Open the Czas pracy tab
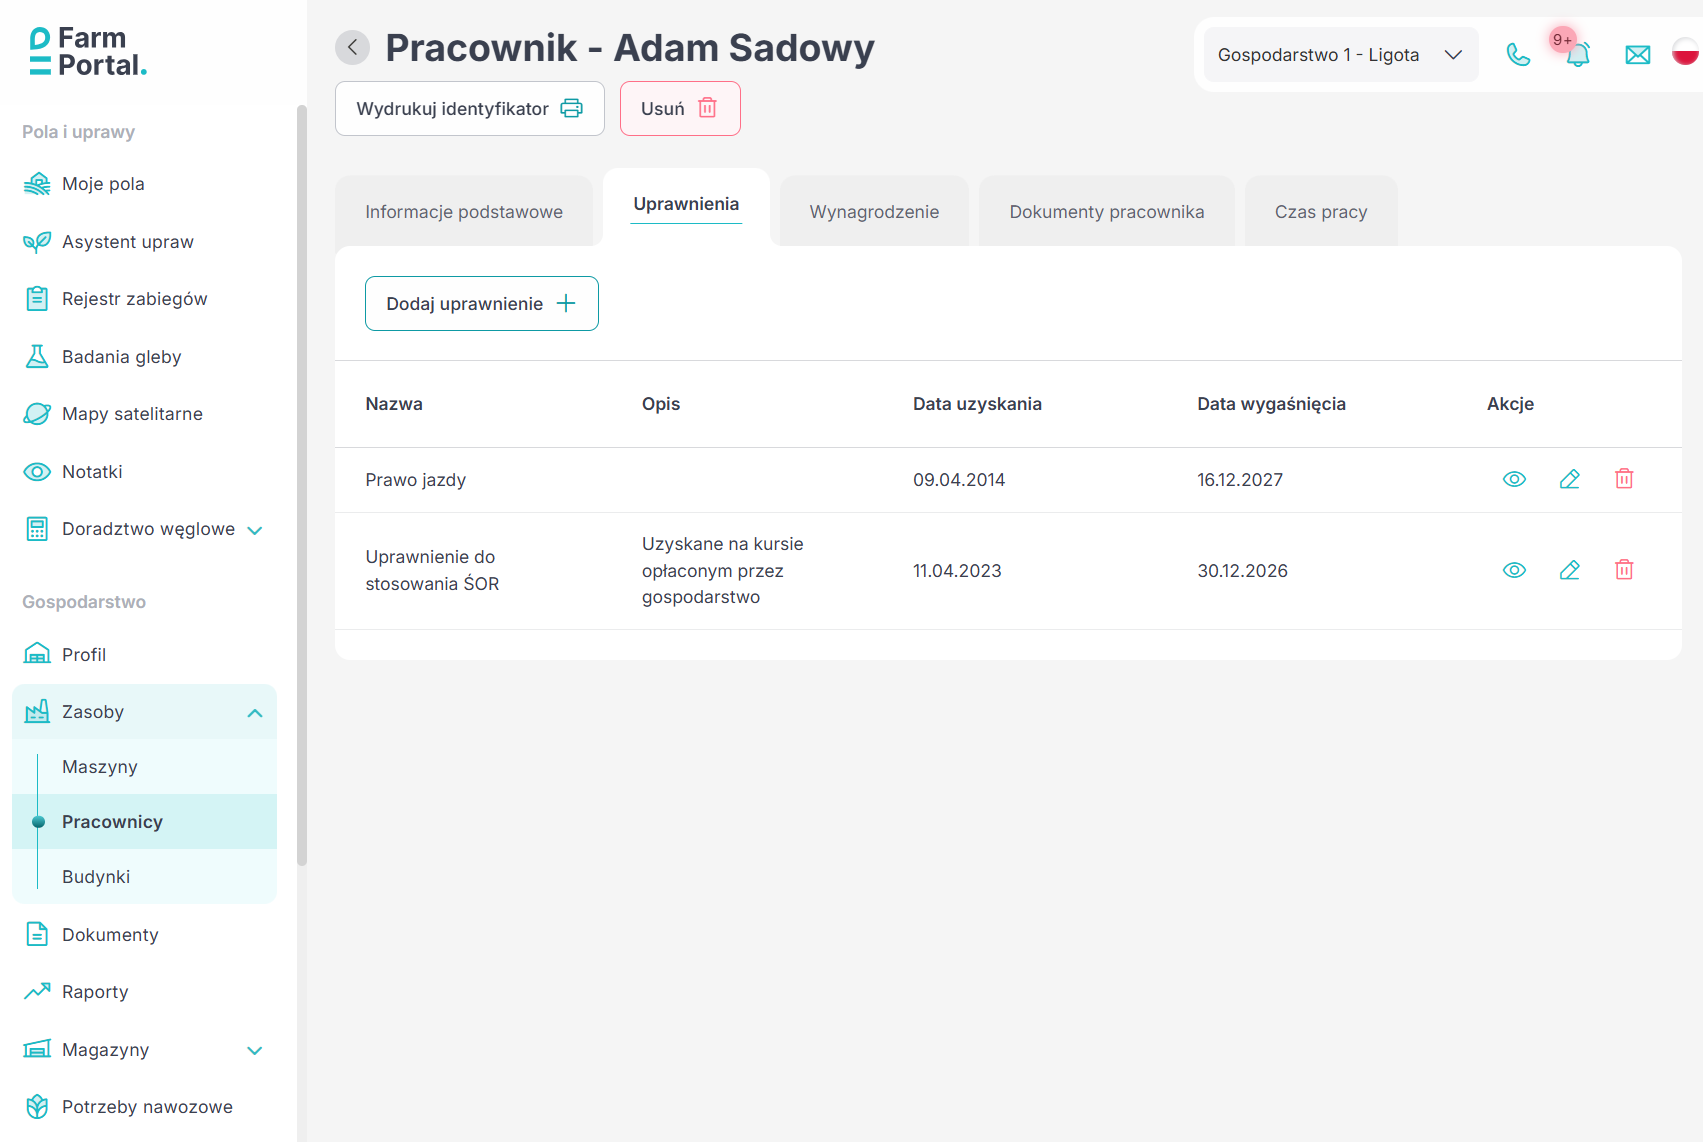 1320,212
